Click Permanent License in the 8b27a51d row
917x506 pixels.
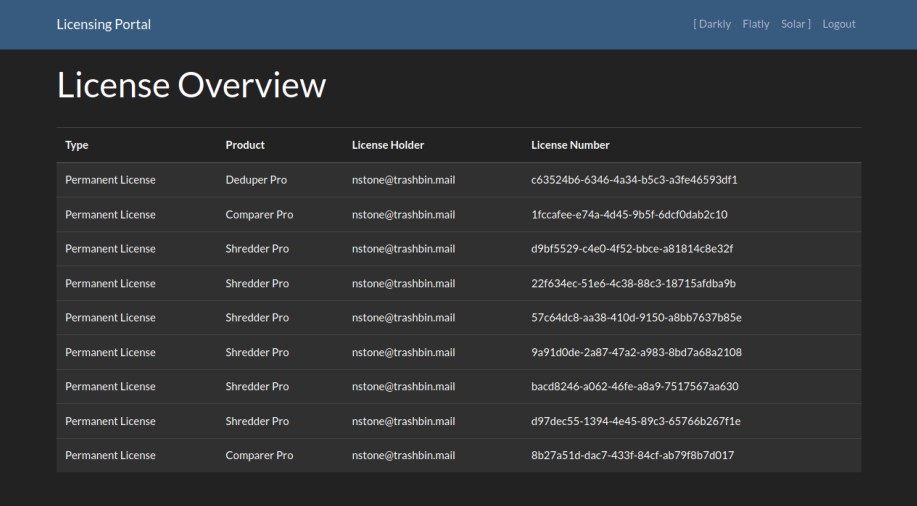(110, 455)
